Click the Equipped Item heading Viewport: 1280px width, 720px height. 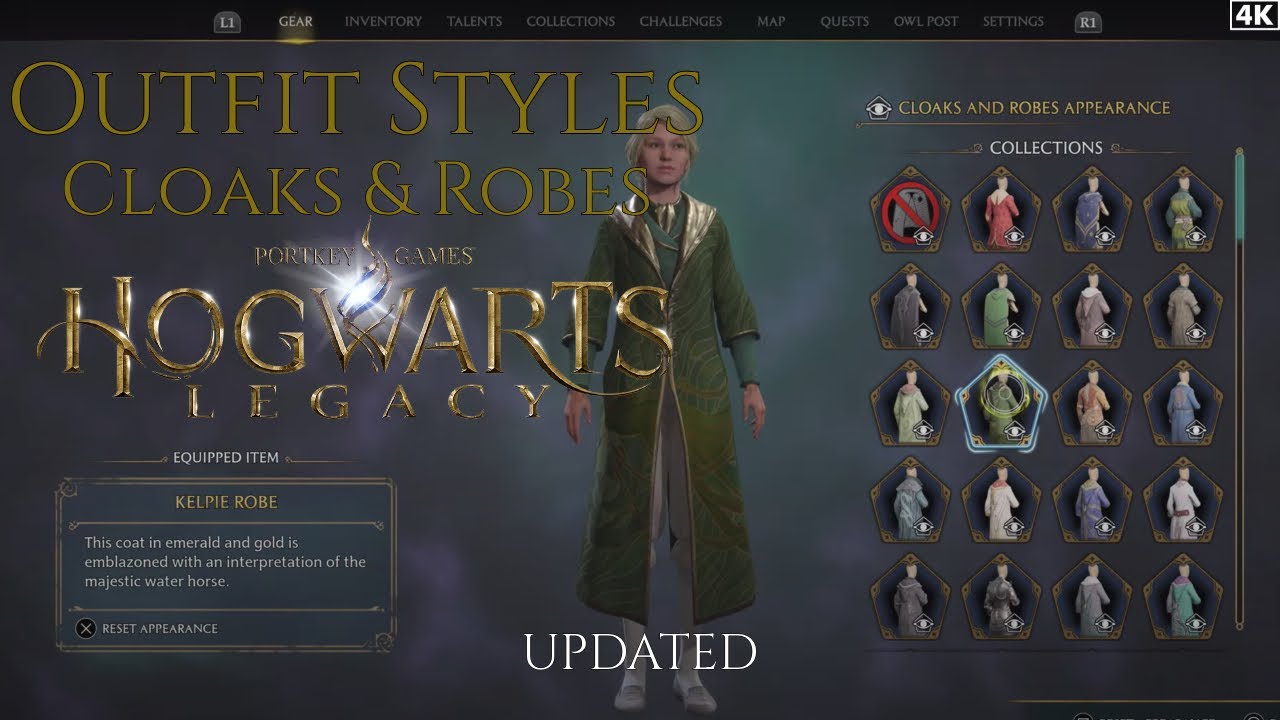tap(226, 458)
